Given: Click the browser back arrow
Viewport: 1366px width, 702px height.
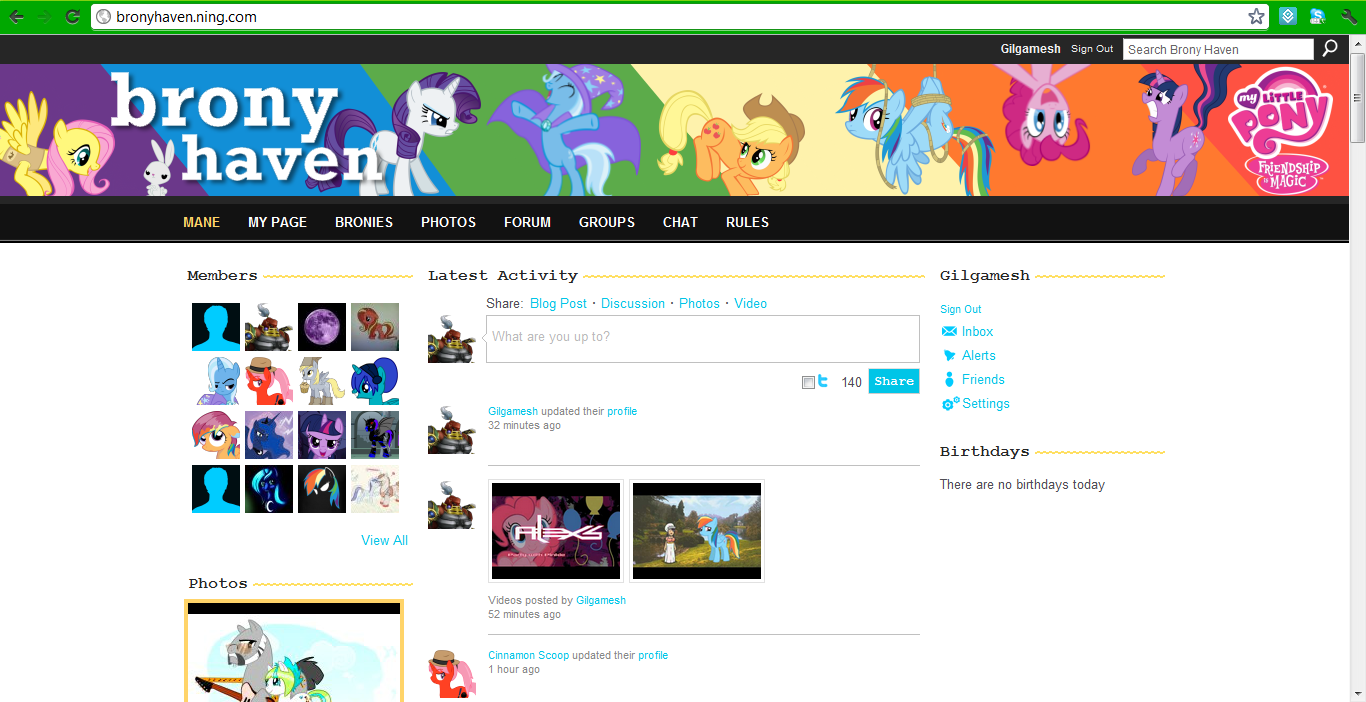Looking at the screenshot, I should tap(16, 17).
